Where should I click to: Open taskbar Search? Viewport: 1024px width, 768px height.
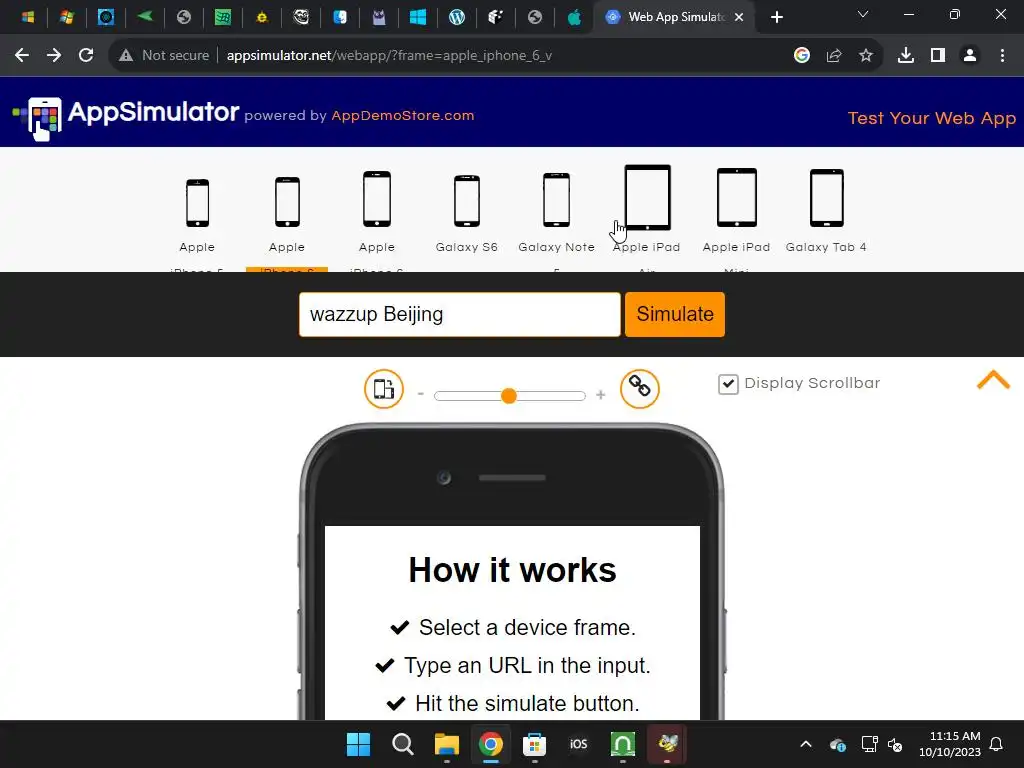(x=403, y=744)
